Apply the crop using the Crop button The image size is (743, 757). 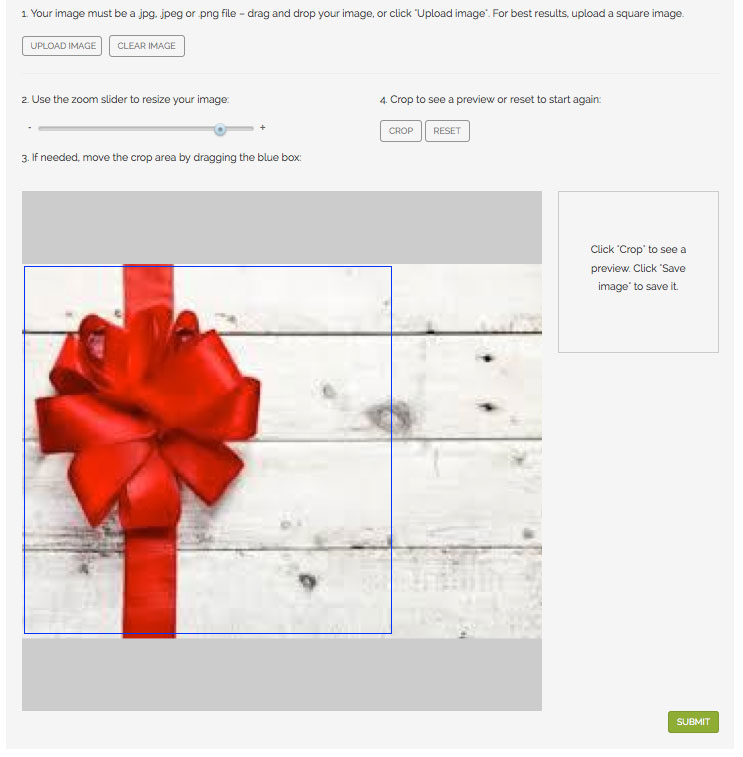(401, 131)
